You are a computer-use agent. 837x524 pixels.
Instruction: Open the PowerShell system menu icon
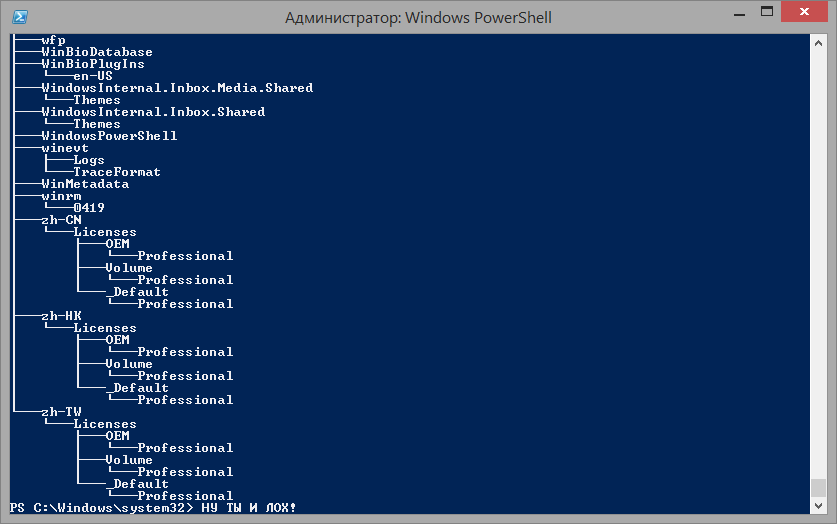(x=18, y=17)
